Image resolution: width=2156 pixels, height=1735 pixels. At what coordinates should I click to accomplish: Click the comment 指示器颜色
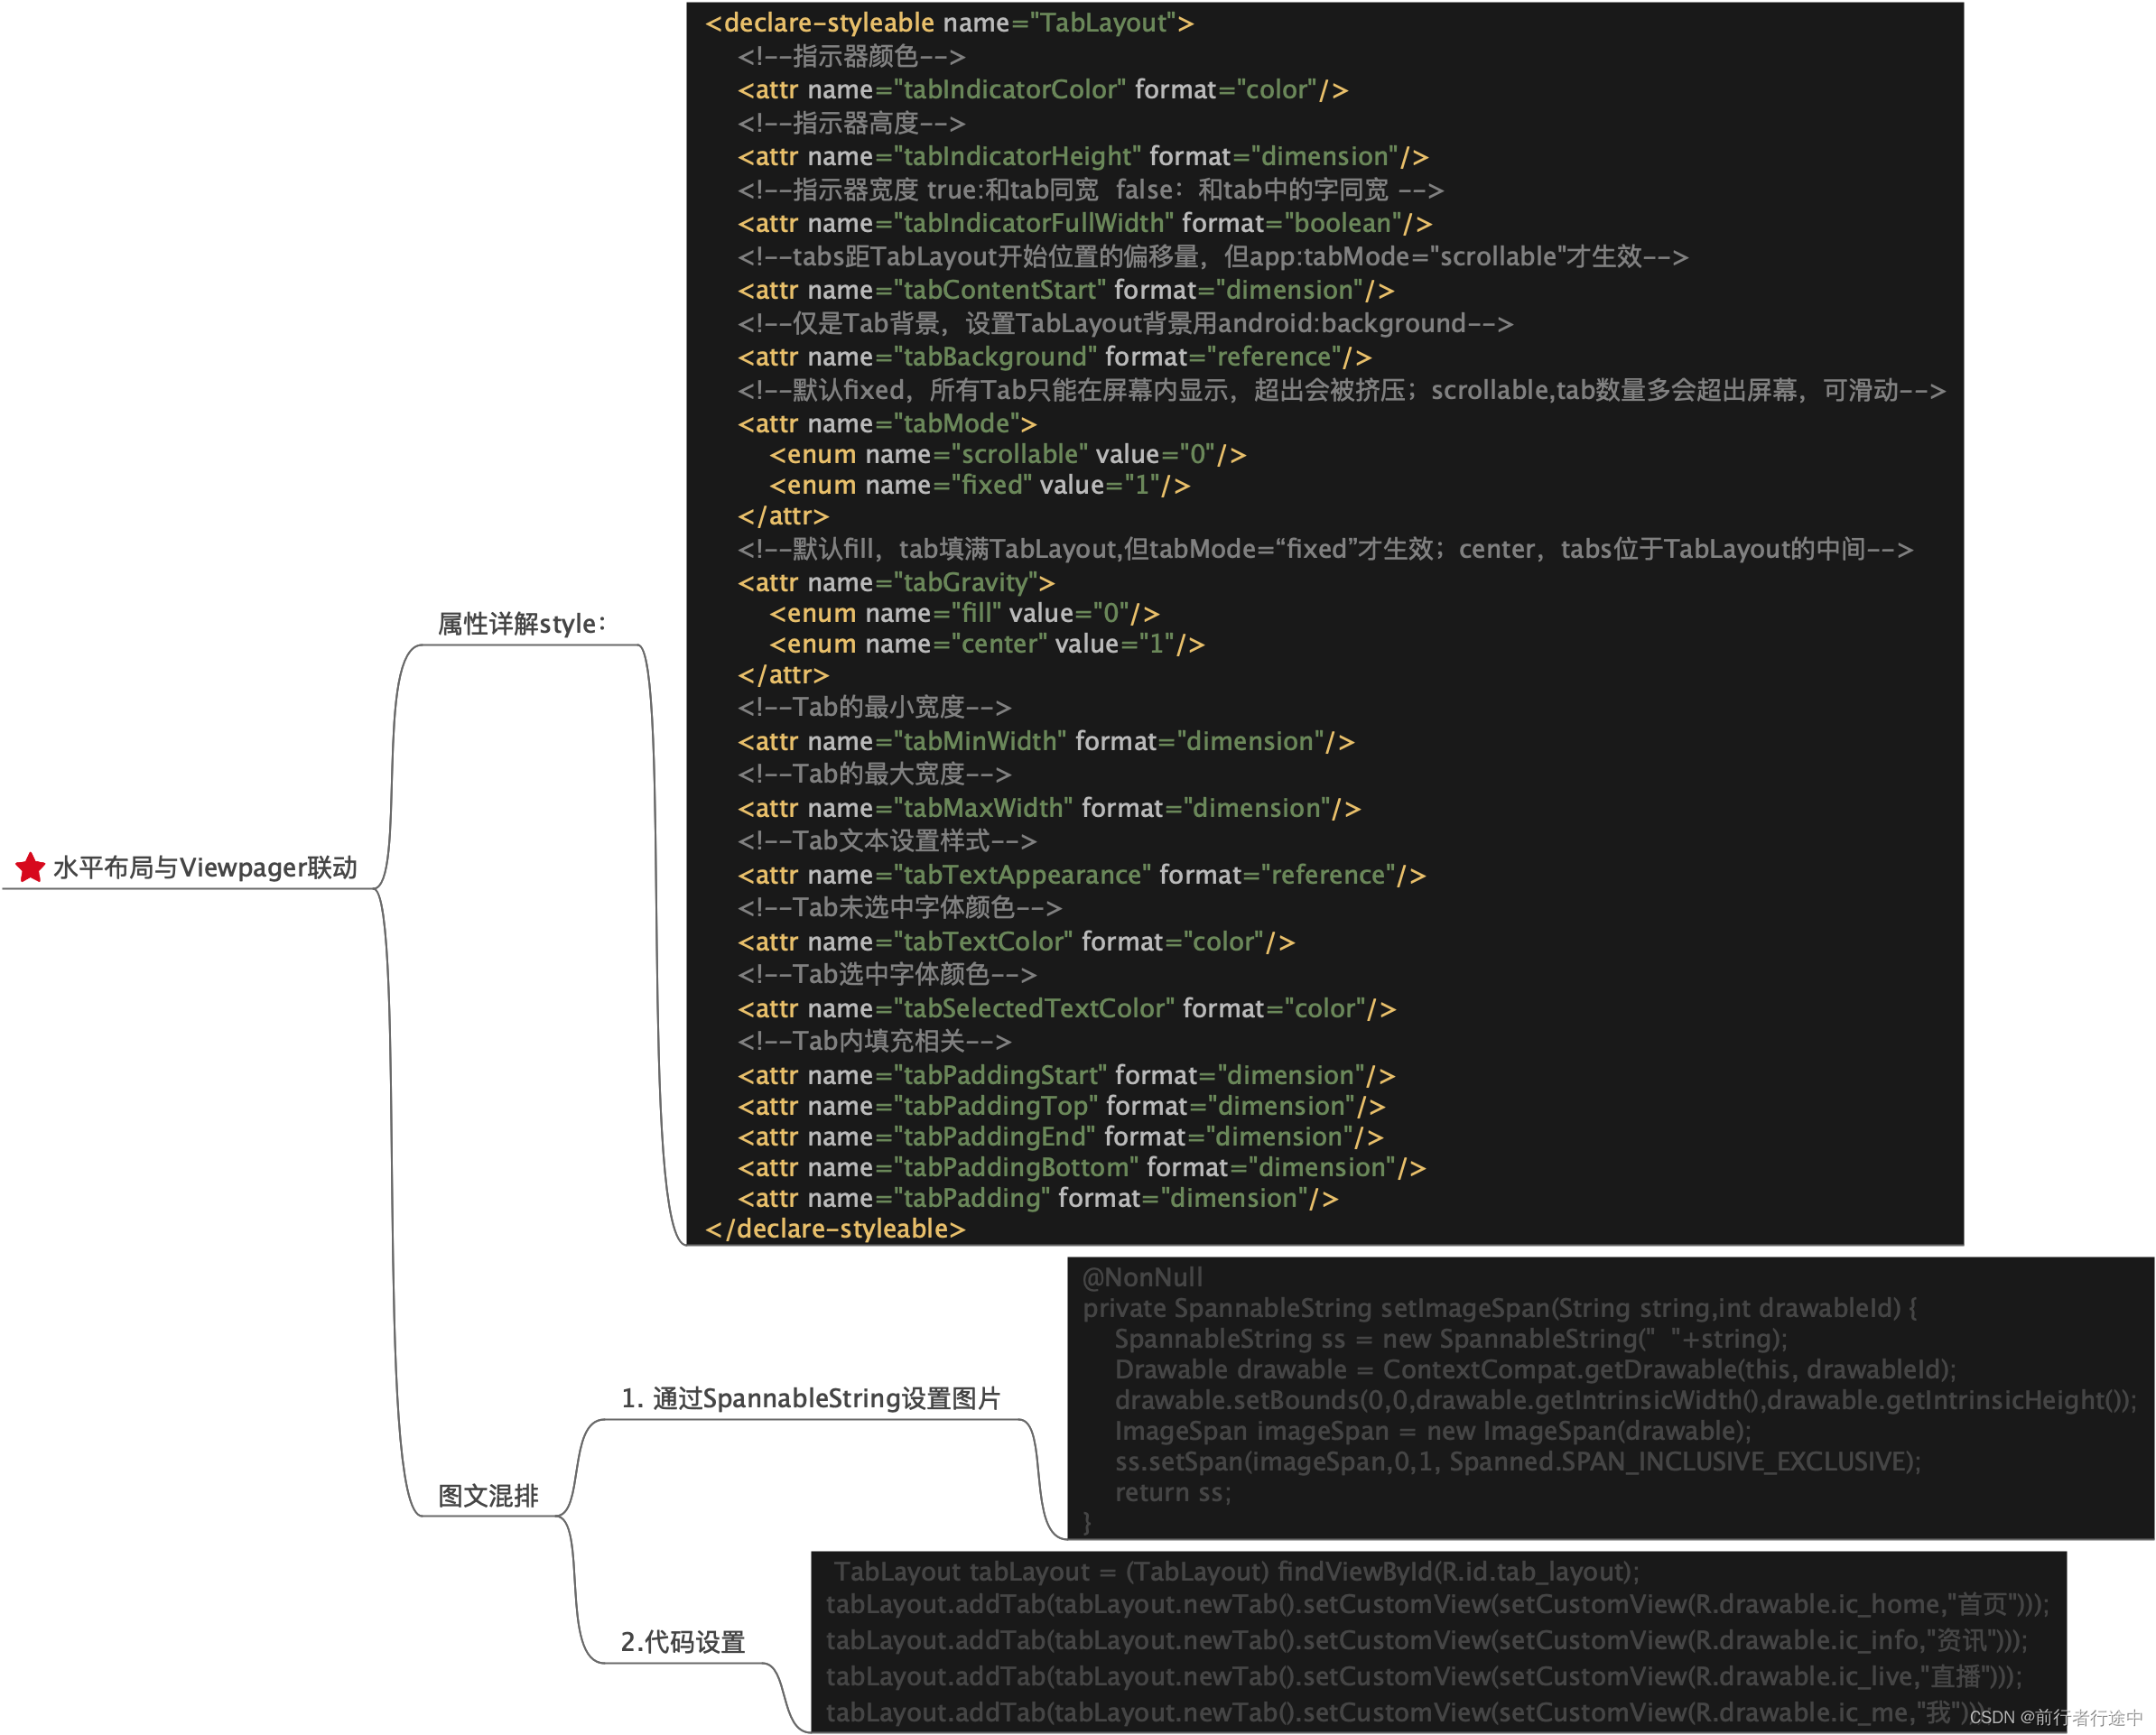(x=851, y=56)
